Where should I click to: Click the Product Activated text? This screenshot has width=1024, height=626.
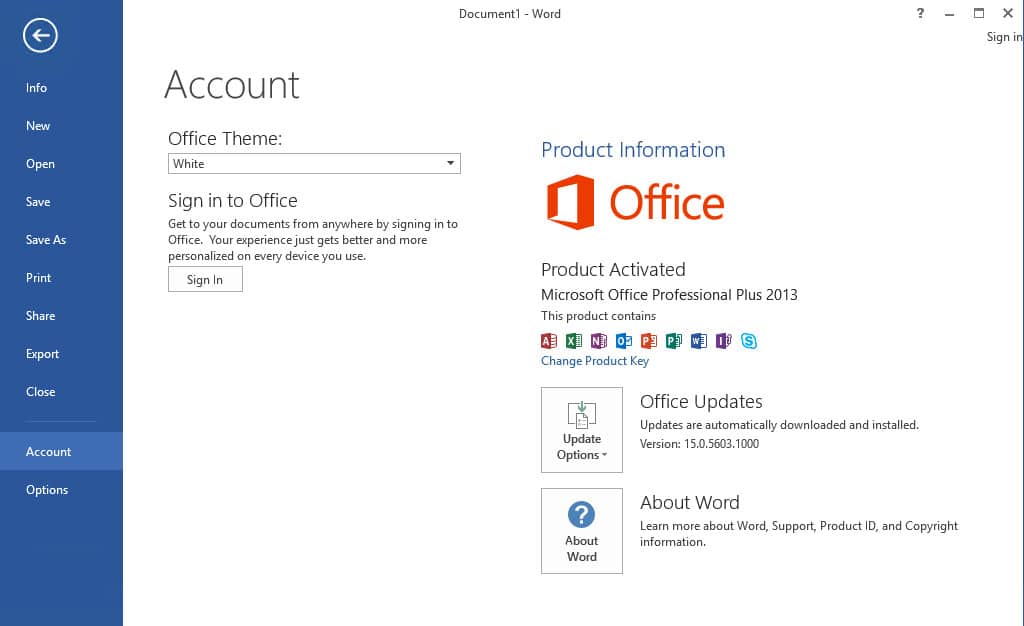[613, 269]
